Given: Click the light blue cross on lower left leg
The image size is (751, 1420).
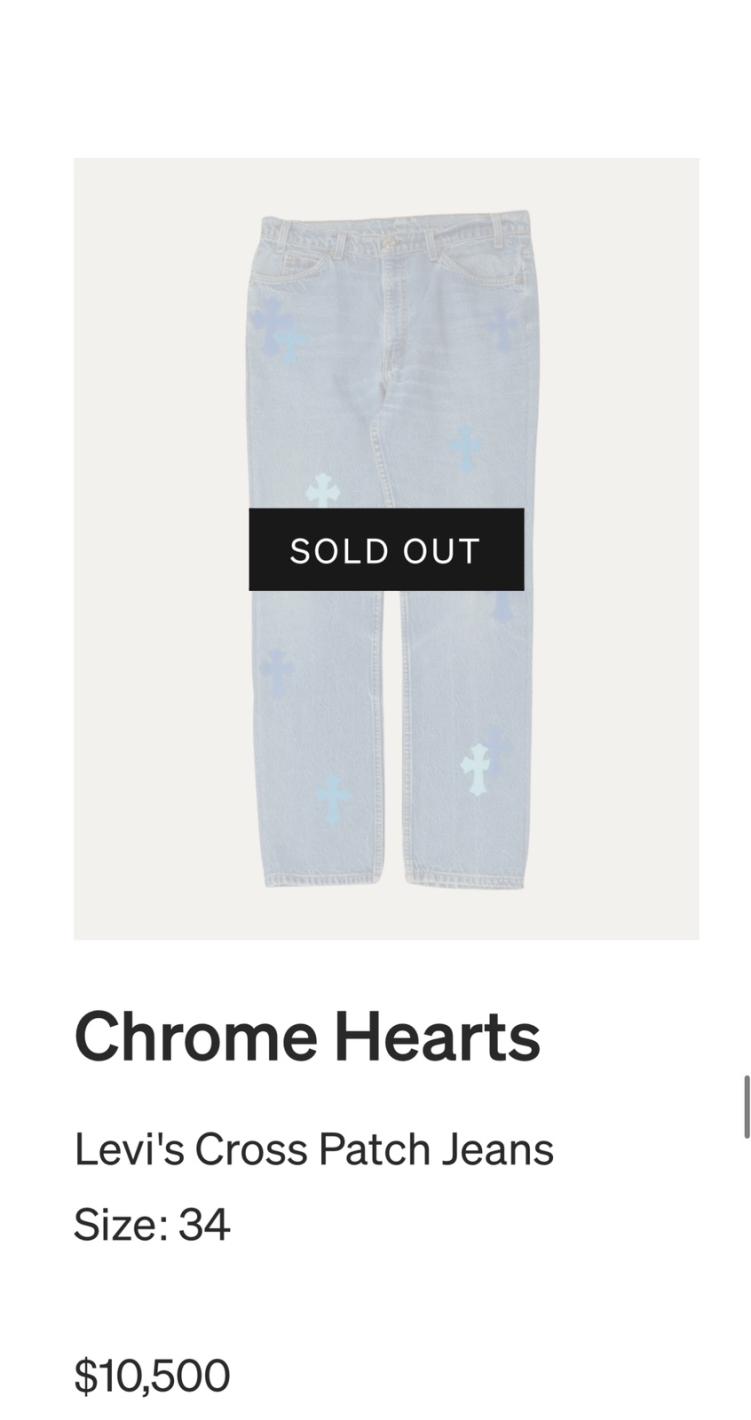Looking at the screenshot, I should point(333,799).
